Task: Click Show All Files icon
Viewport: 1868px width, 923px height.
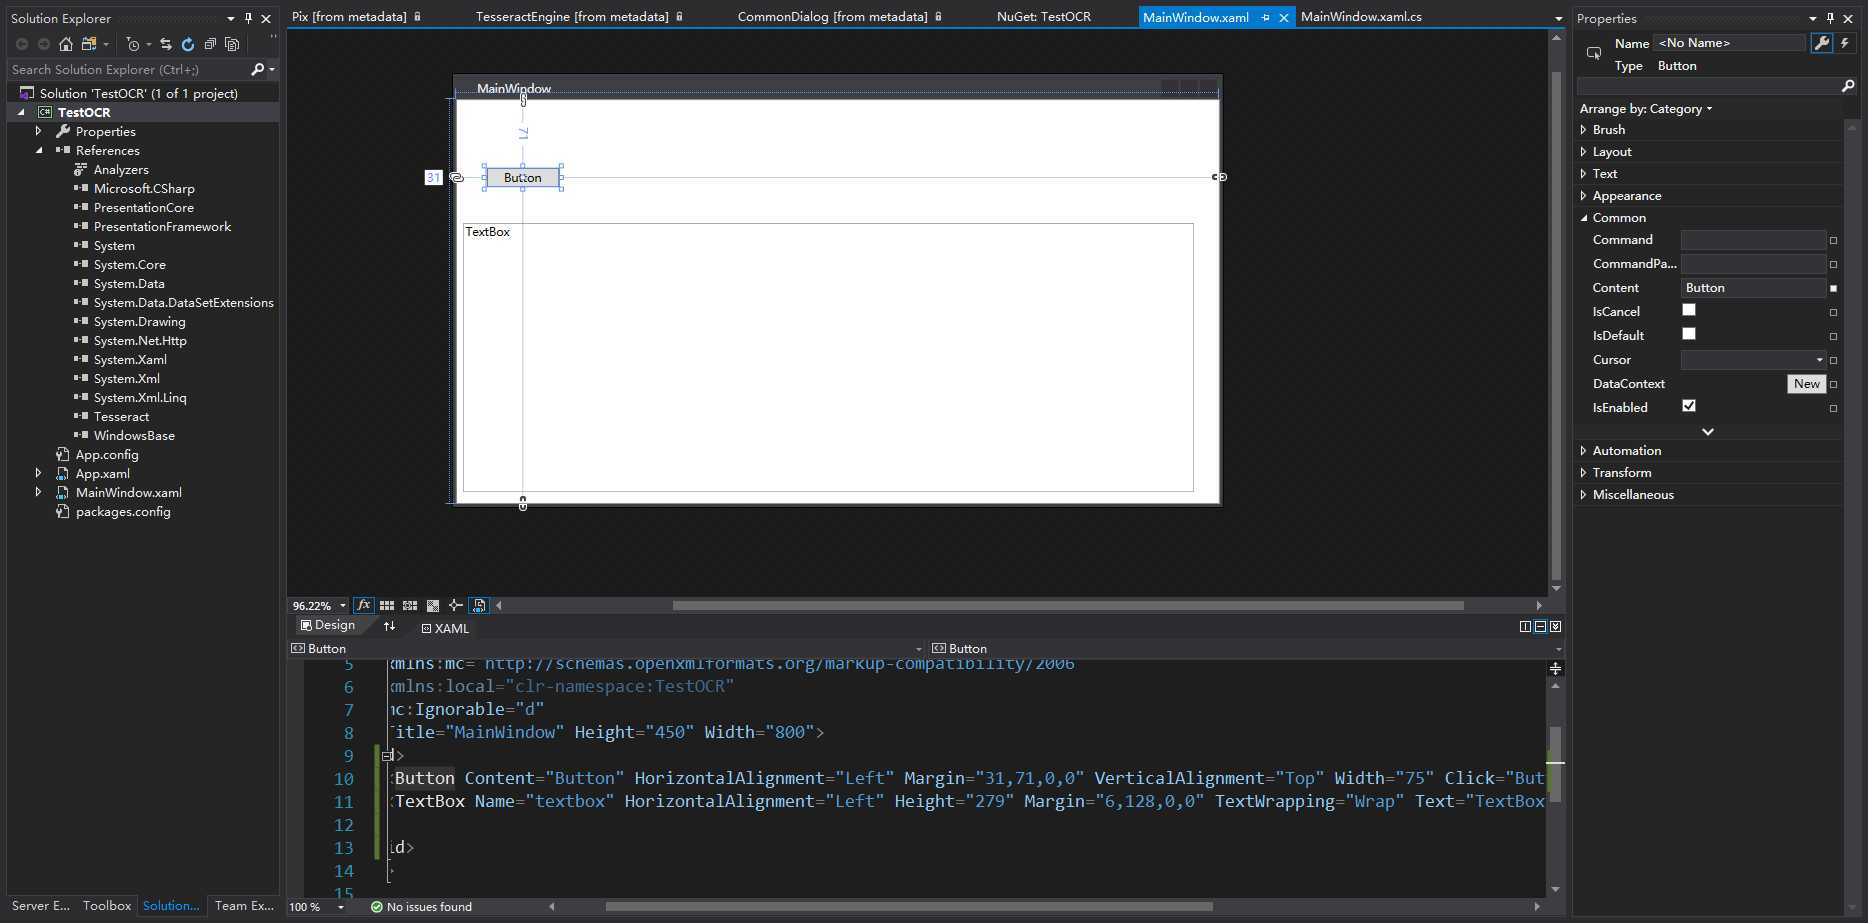Action: [232, 44]
